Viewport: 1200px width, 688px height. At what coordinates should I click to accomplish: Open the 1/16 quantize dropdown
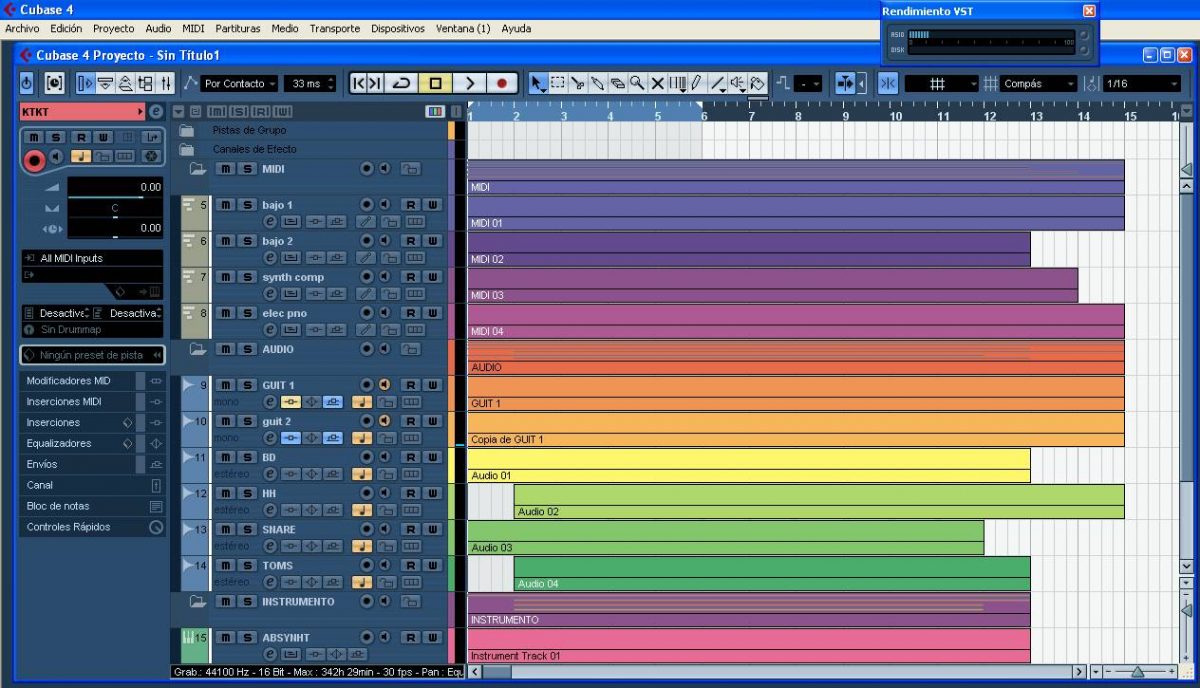coord(1141,84)
